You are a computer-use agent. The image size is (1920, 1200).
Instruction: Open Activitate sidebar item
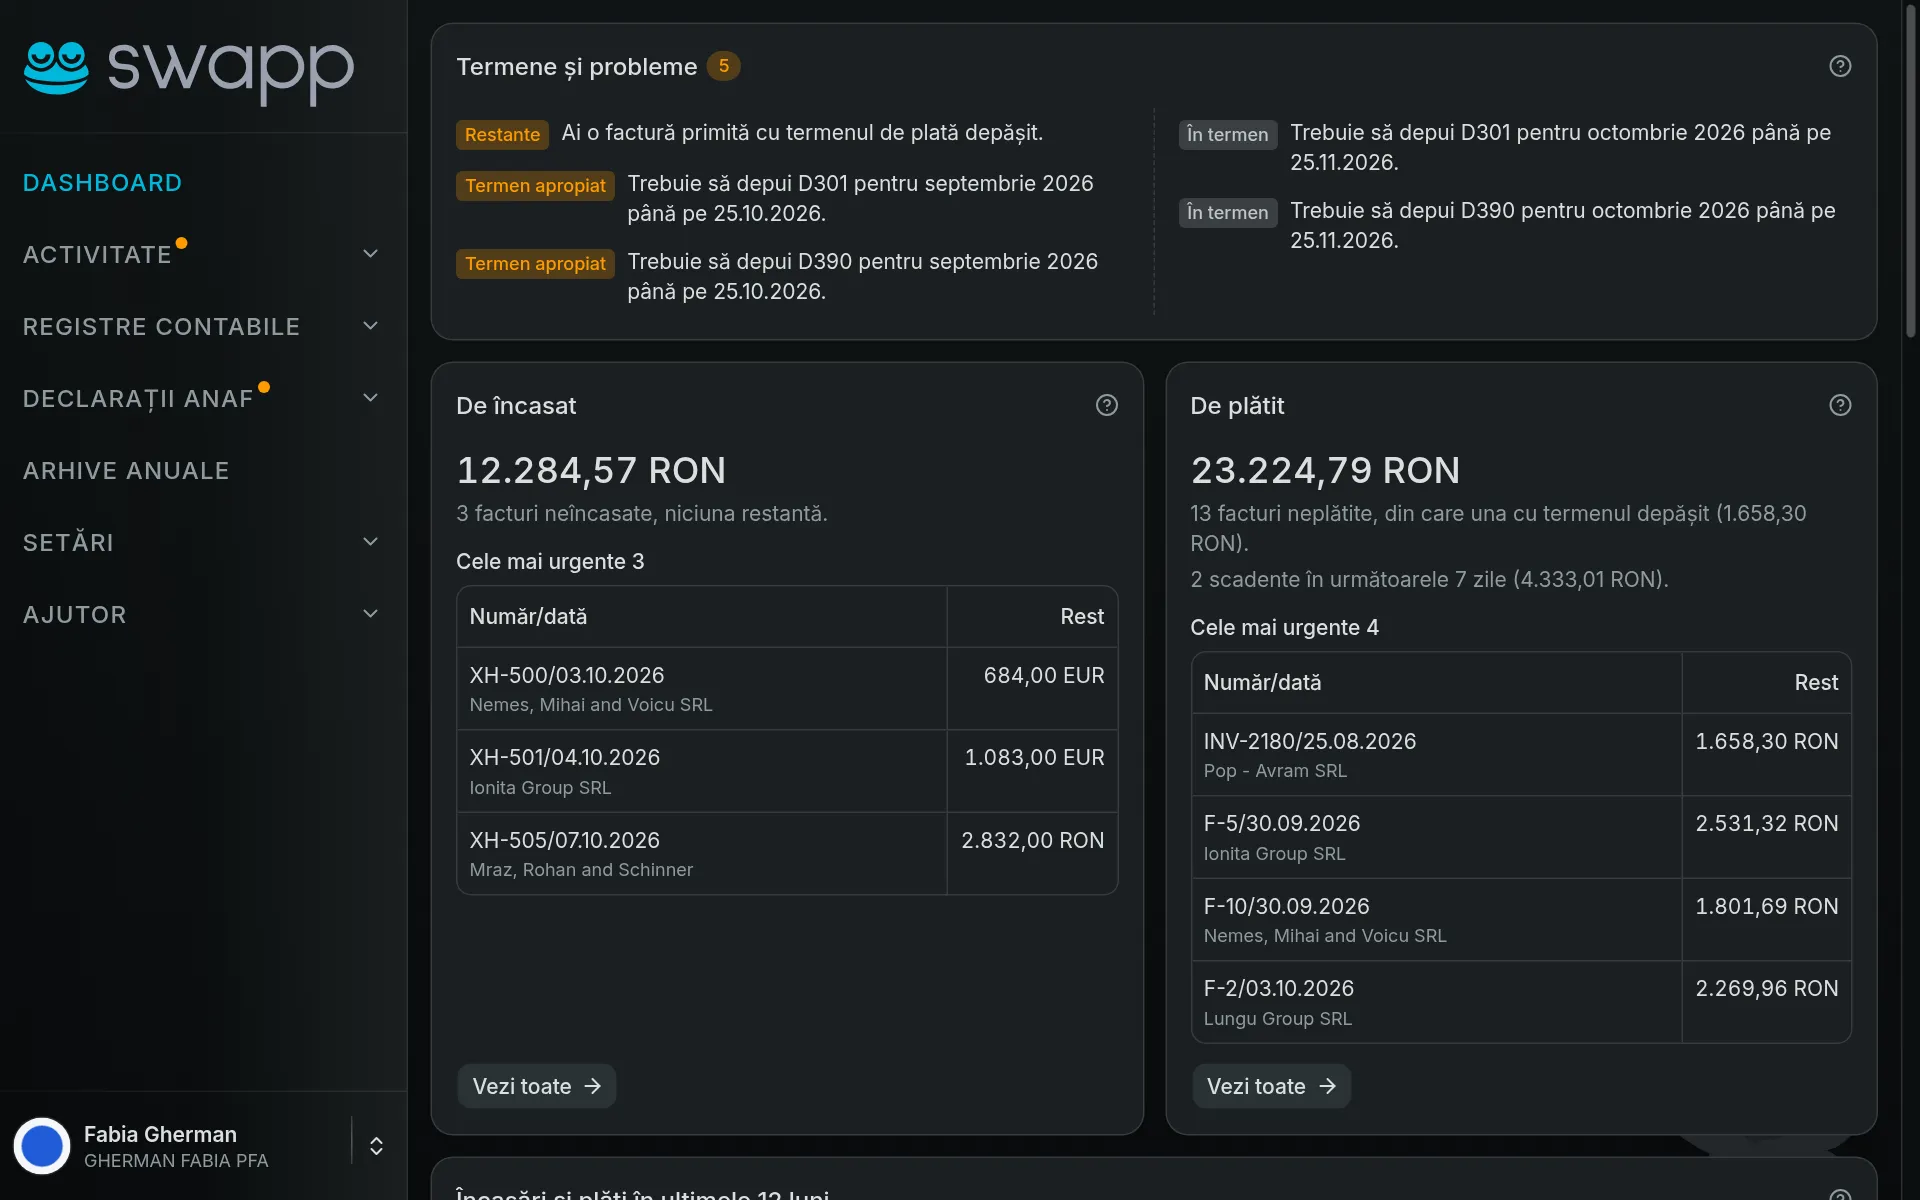(x=97, y=255)
